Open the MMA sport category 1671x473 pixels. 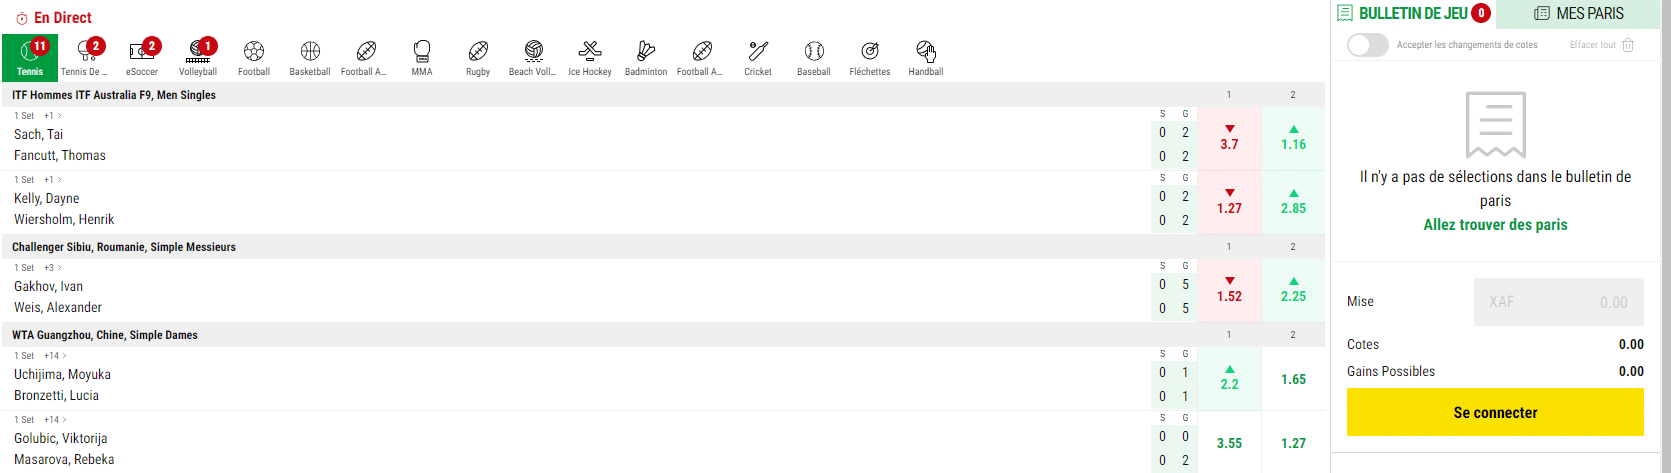click(x=422, y=58)
